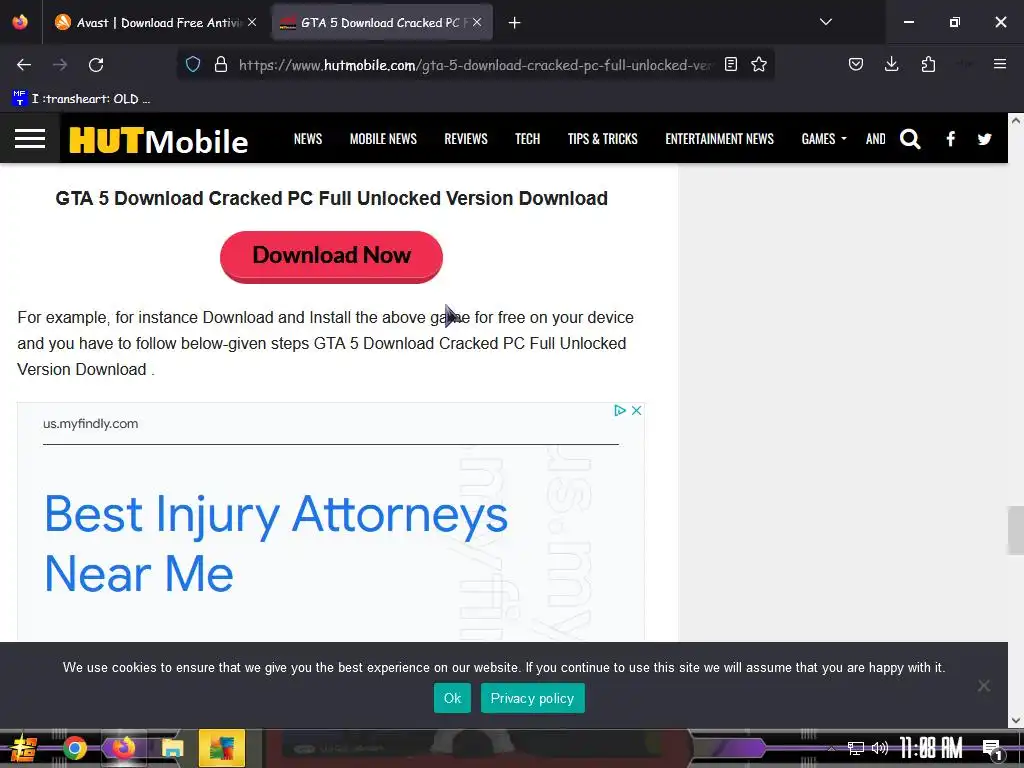The height and width of the screenshot is (768, 1024).
Task: Visit HUTMobile Facebook page icon
Action: pos(951,138)
